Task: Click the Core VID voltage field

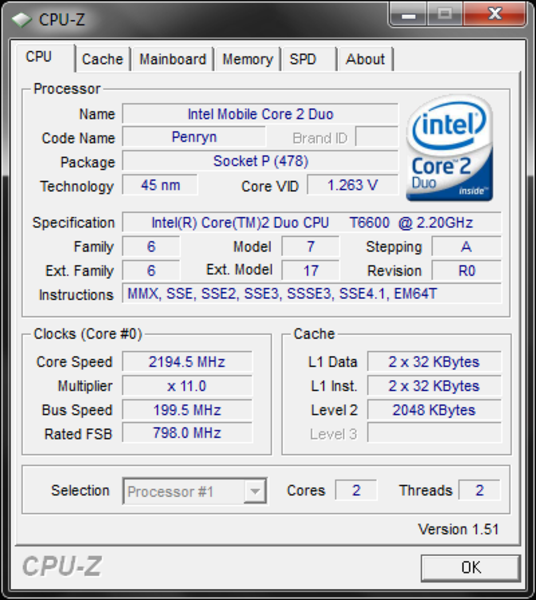Action: [x=353, y=185]
